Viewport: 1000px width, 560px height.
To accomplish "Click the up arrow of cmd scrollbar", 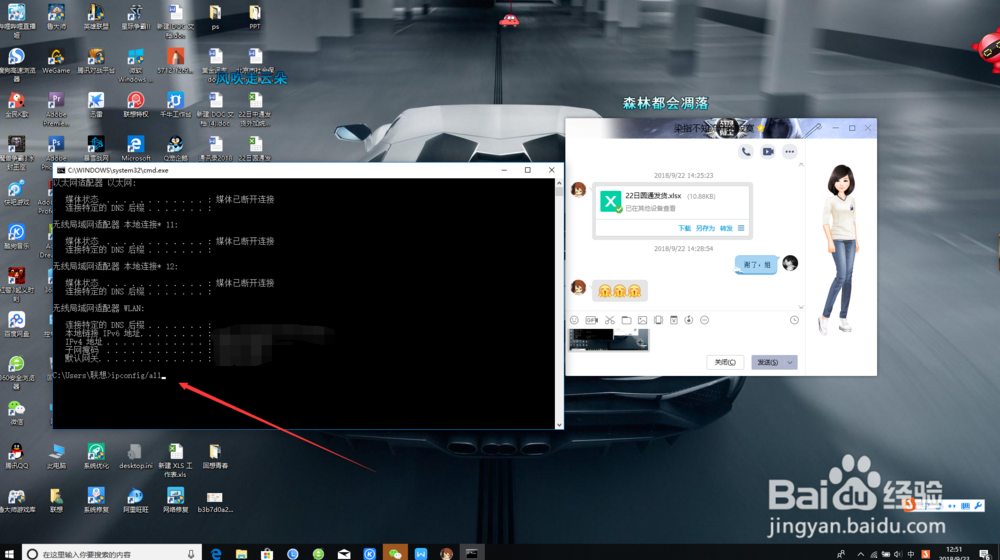I will (x=559, y=183).
